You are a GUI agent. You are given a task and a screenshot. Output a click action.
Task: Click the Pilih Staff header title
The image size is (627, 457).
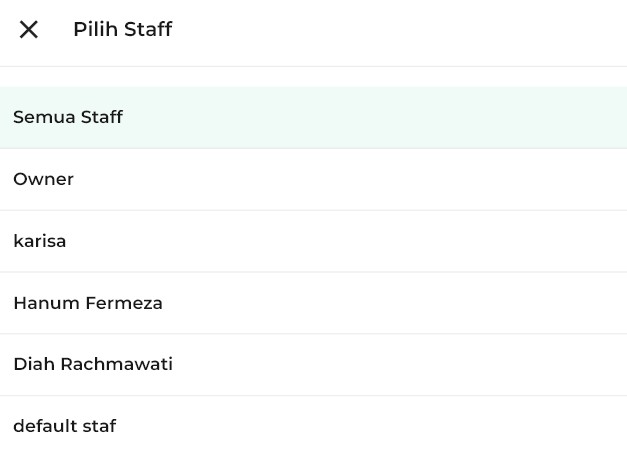[x=122, y=30]
